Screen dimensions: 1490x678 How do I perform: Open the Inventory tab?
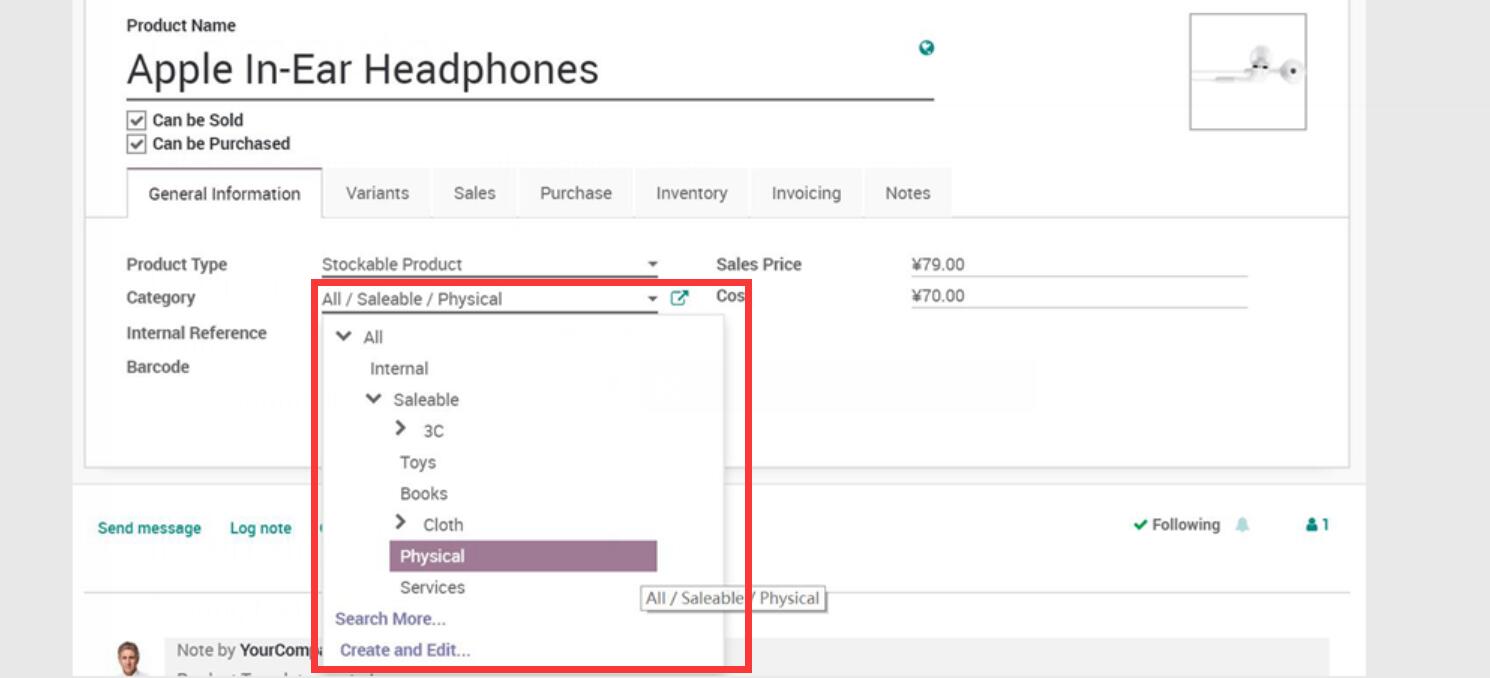coord(691,194)
